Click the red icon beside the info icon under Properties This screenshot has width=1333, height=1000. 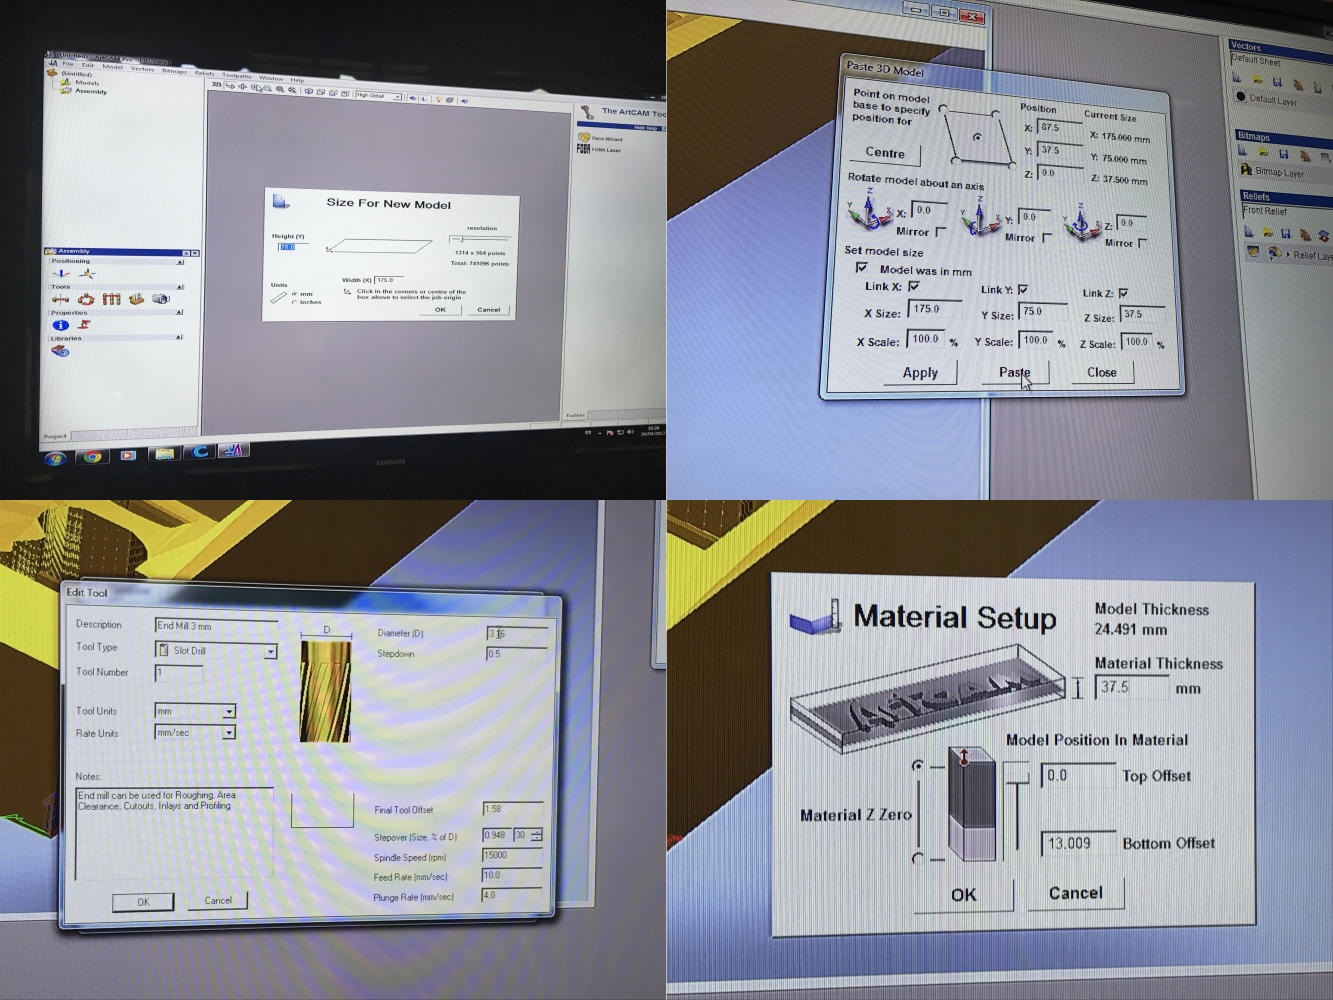84,324
